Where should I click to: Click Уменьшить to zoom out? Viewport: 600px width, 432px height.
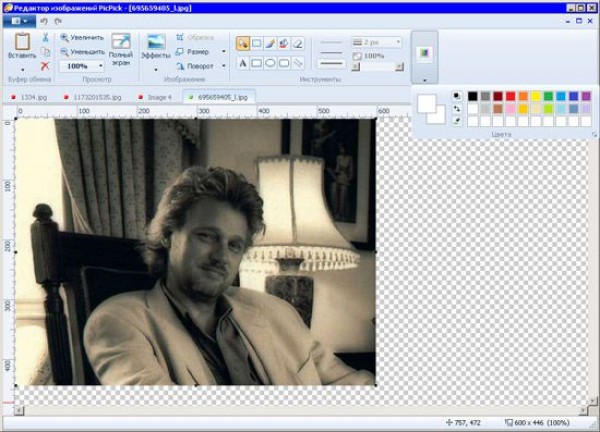coord(82,52)
